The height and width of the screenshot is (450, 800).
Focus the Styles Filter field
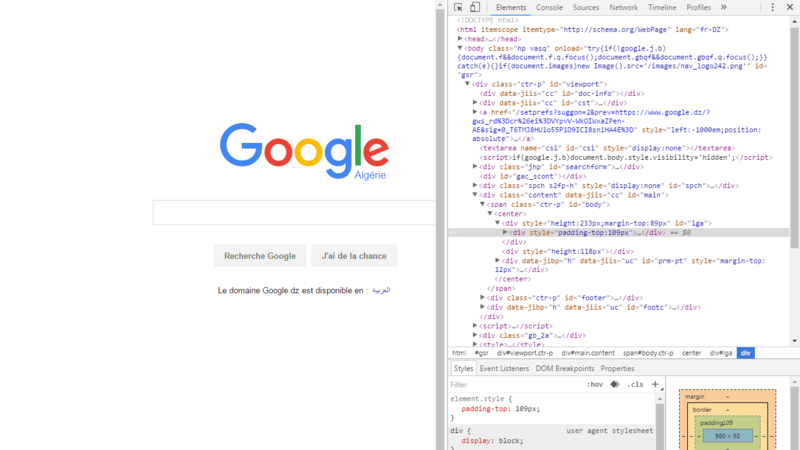[x=515, y=384]
